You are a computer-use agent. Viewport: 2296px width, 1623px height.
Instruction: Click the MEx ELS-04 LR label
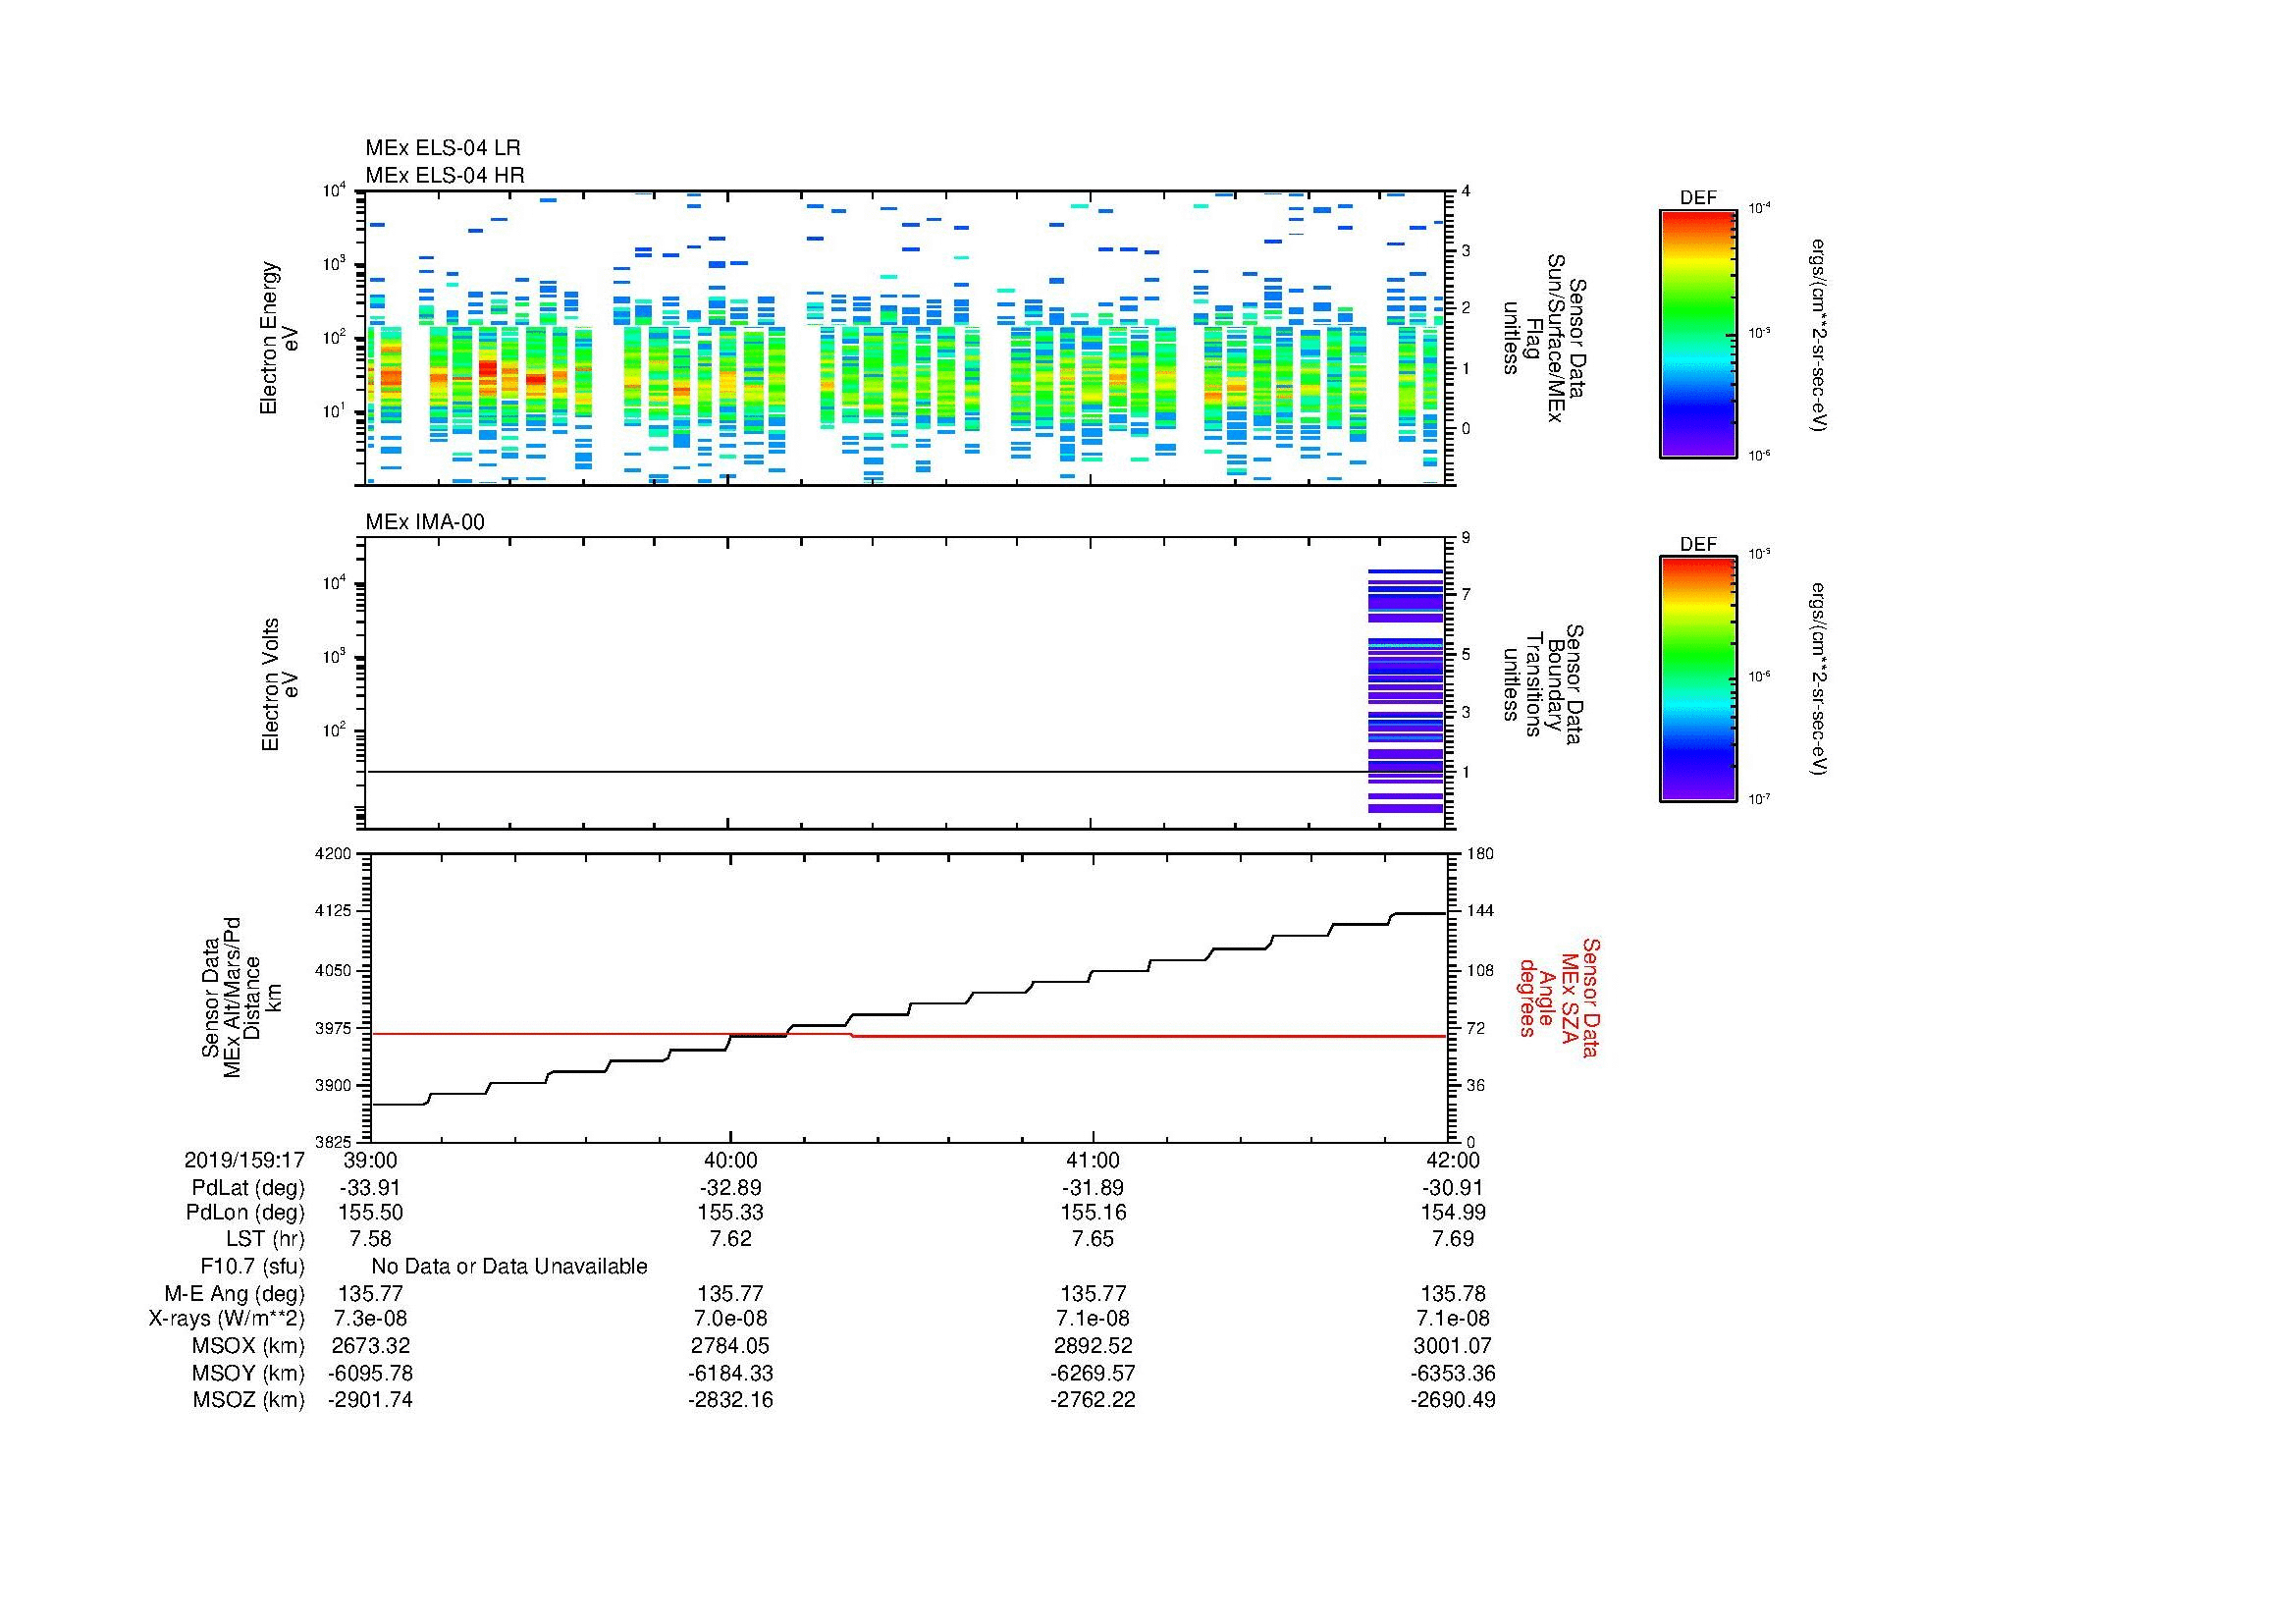(x=442, y=148)
